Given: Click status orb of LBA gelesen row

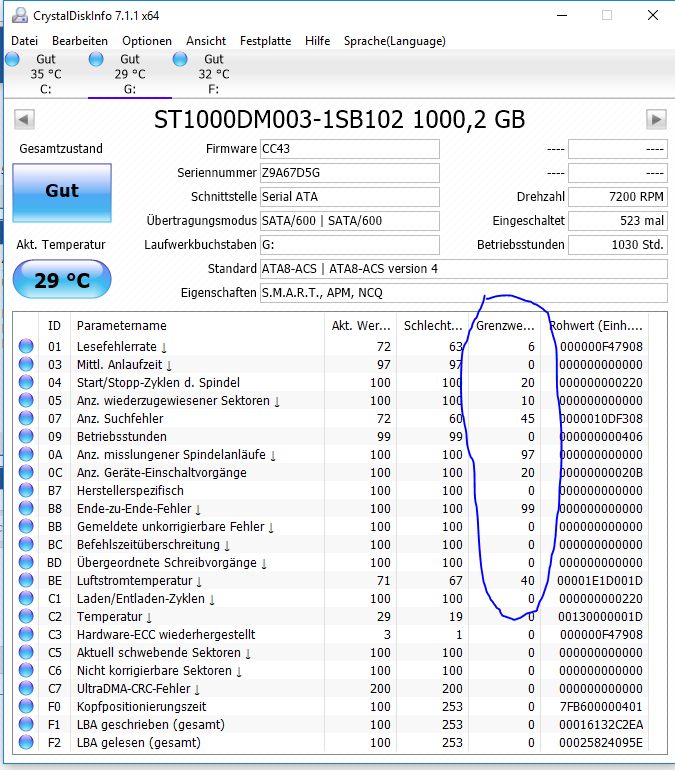Looking at the screenshot, I should click(x=26, y=742).
